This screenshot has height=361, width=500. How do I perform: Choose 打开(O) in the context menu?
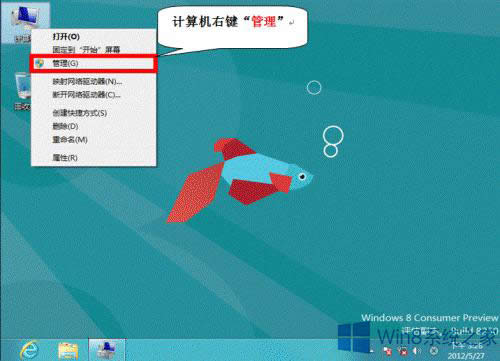[x=93, y=36]
